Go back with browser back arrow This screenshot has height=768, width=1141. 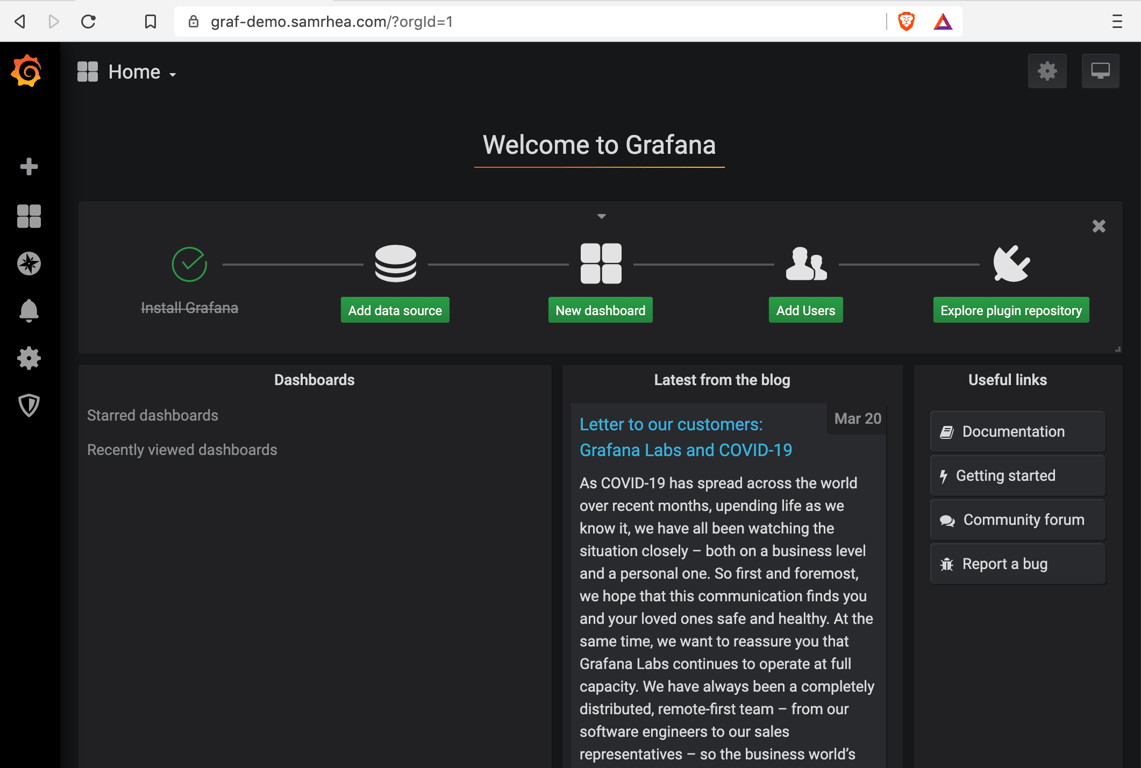20,22
